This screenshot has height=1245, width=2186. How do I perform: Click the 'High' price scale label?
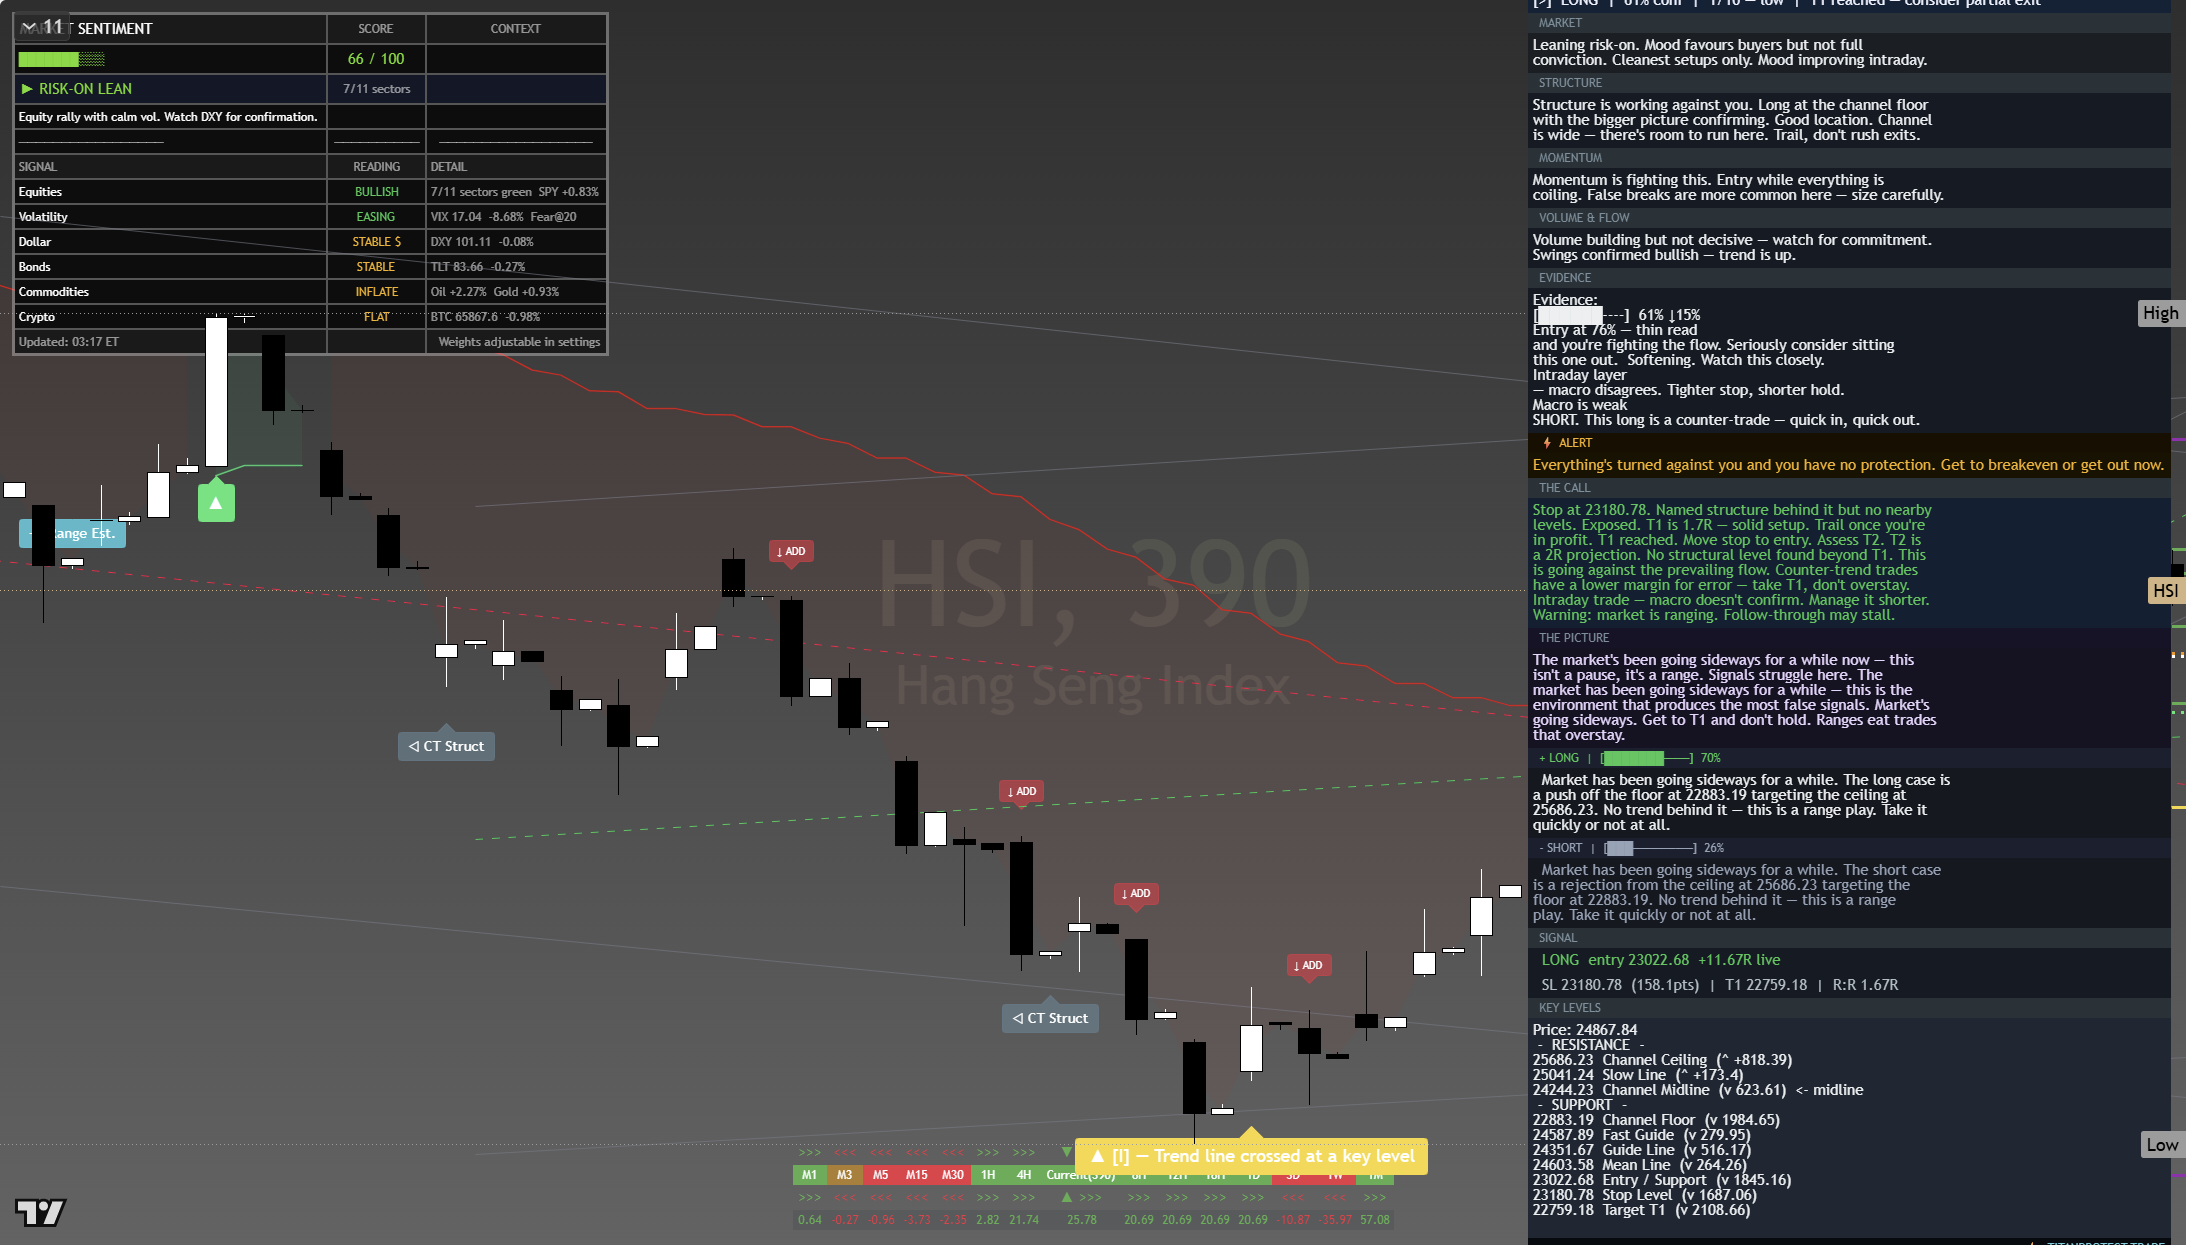pyautogui.click(x=2160, y=313)
